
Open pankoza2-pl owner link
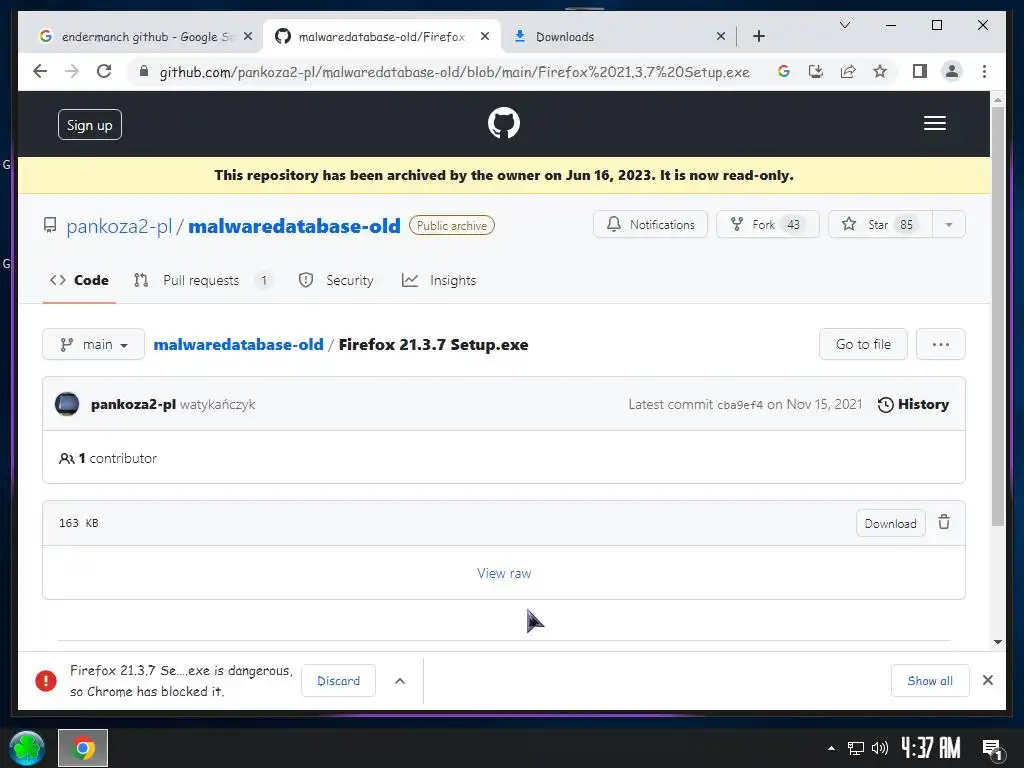(x=119, y=226)
